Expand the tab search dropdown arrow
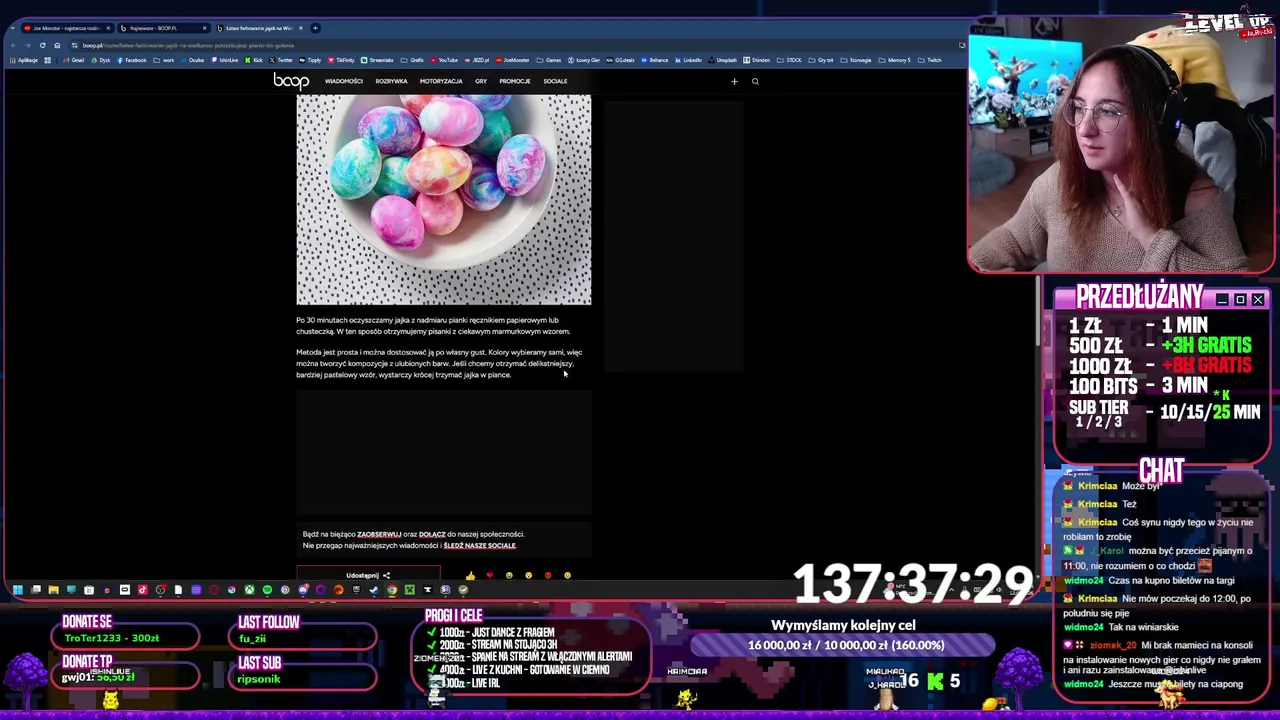 [x=12, y=28]
